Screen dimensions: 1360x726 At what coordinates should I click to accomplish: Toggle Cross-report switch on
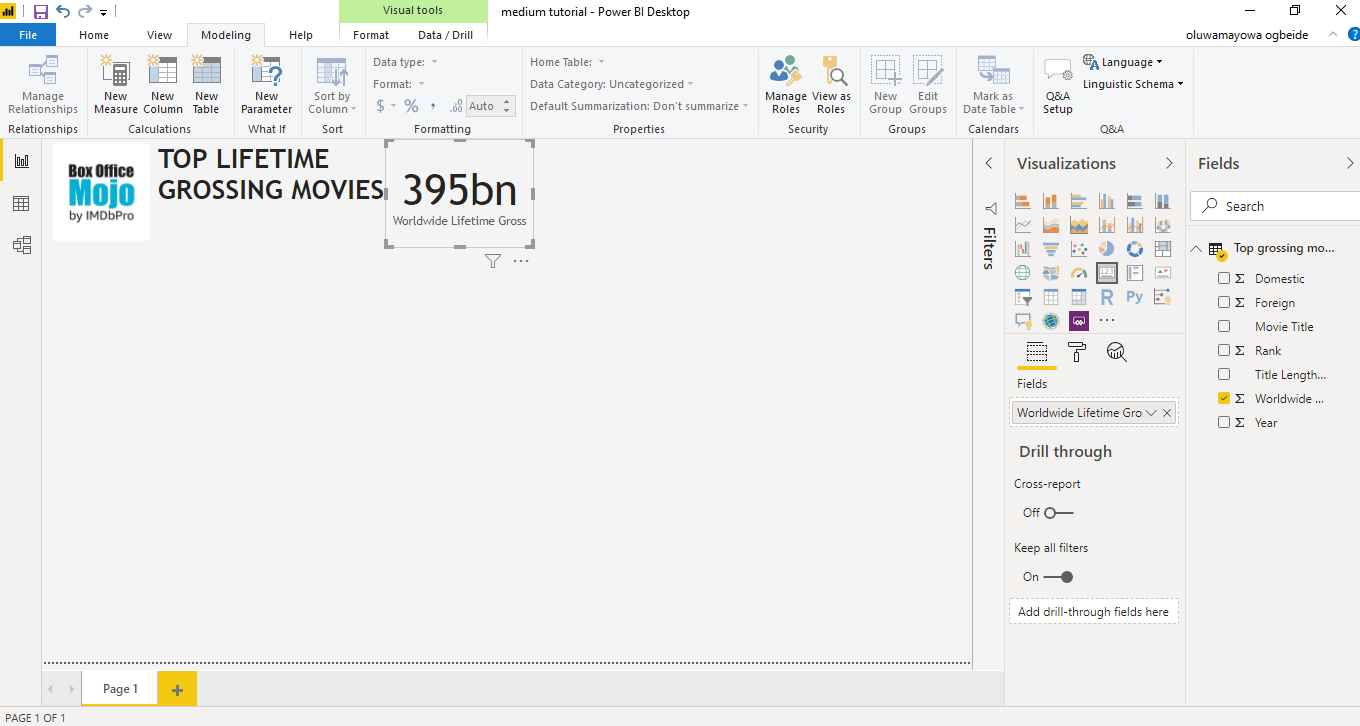[x=1058, y=513]
